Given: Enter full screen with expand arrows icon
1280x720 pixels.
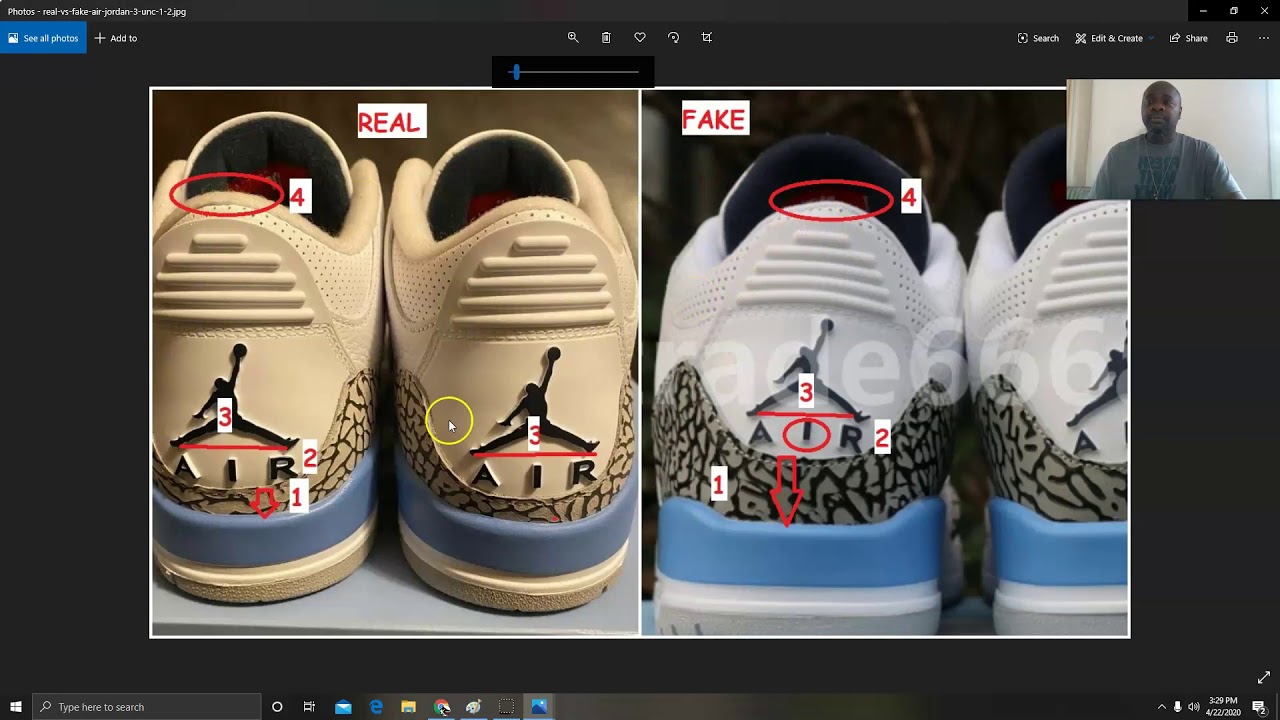Looking at the screenshot, I should [x=1264, y=677].
